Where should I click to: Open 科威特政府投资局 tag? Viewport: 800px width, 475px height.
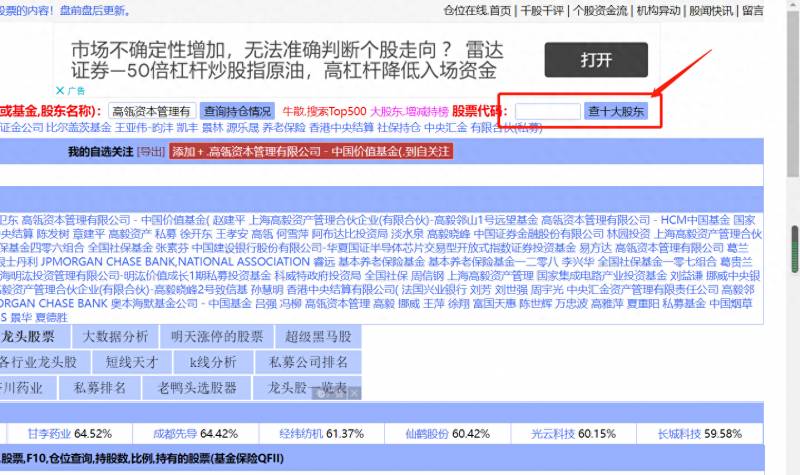(318, 276)
